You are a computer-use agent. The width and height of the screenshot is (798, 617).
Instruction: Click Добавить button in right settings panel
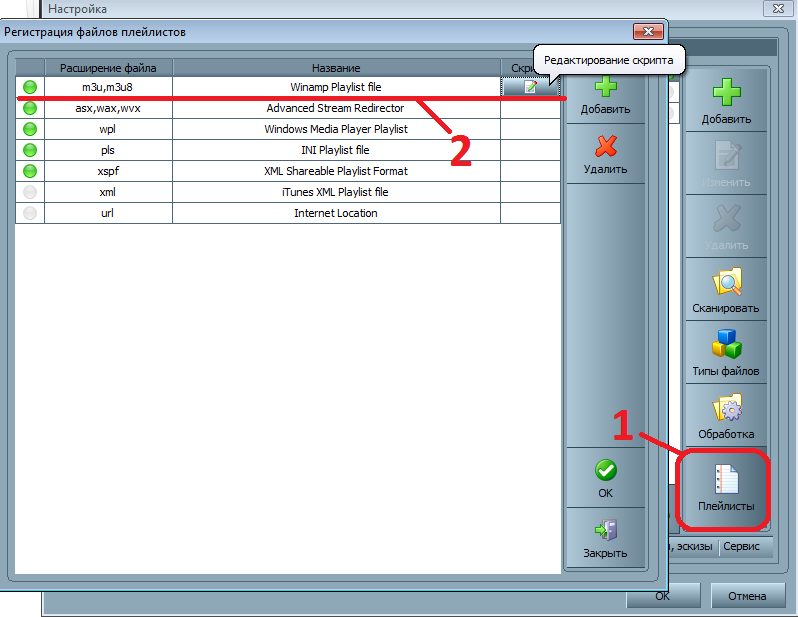pos(726,100)
